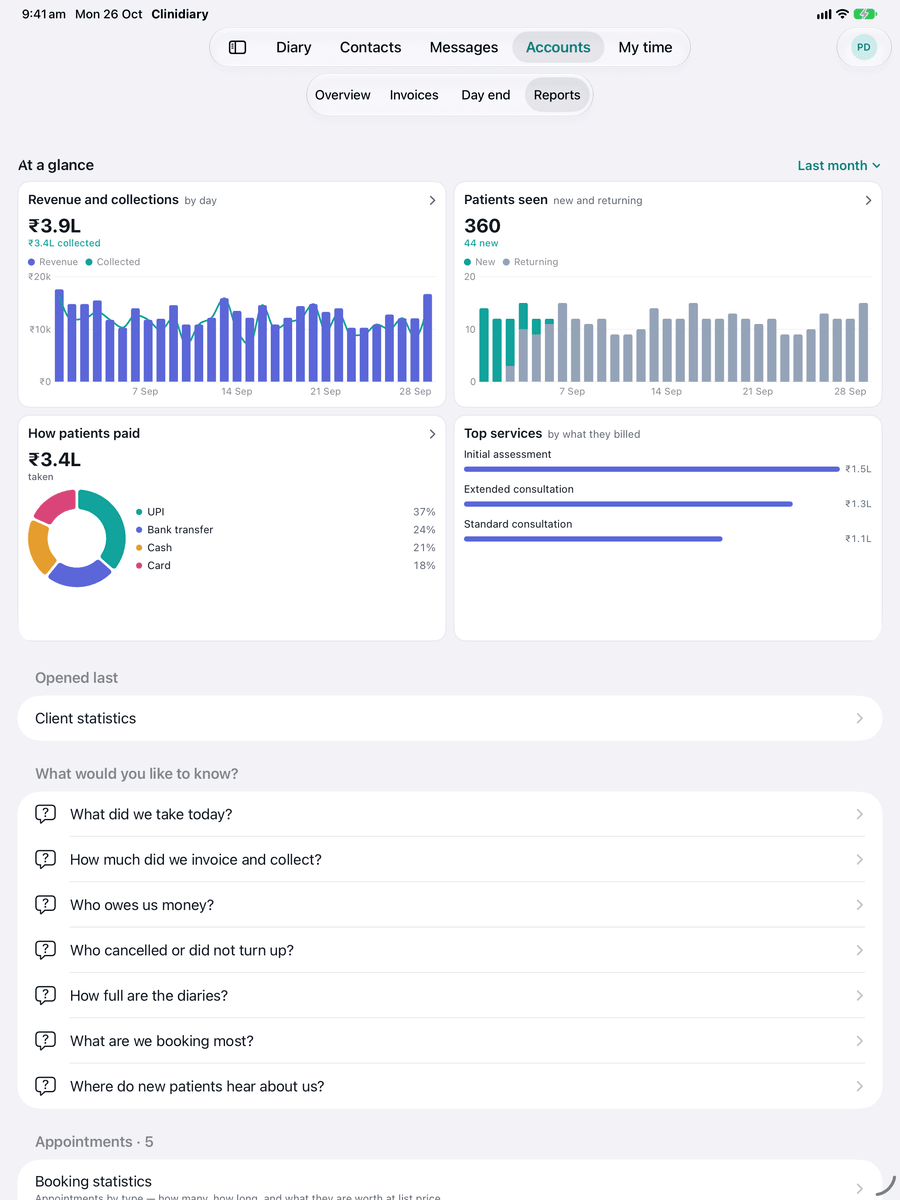Click the New legend dot in Patients seen

coord(468,262)
